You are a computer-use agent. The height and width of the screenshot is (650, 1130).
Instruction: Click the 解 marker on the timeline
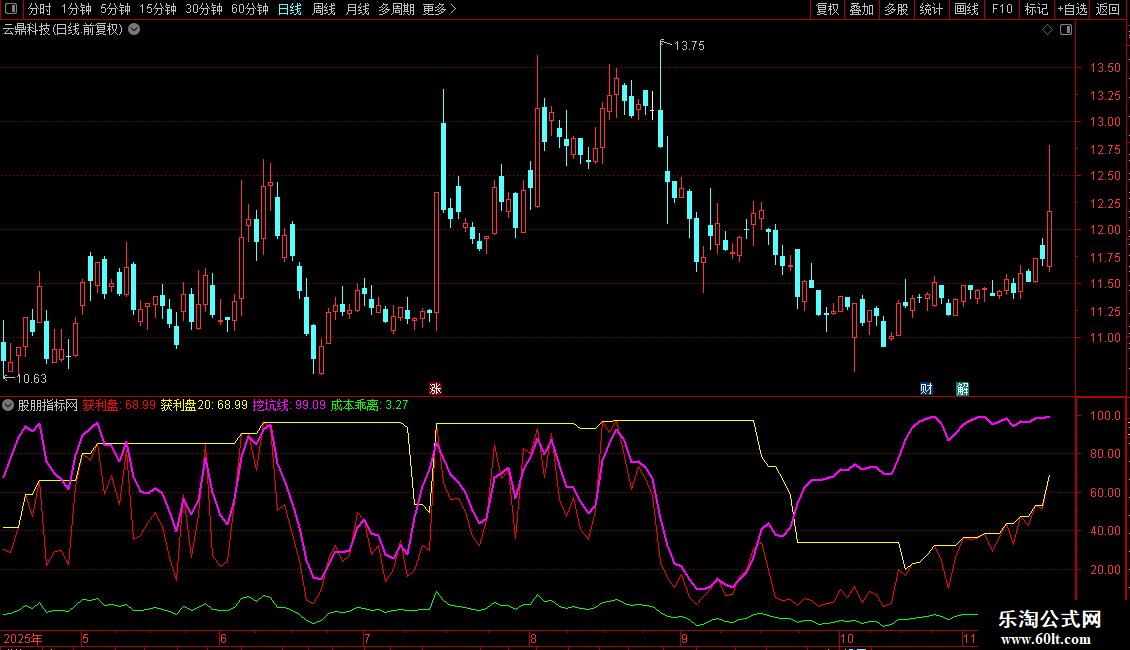tap(962, 388)
